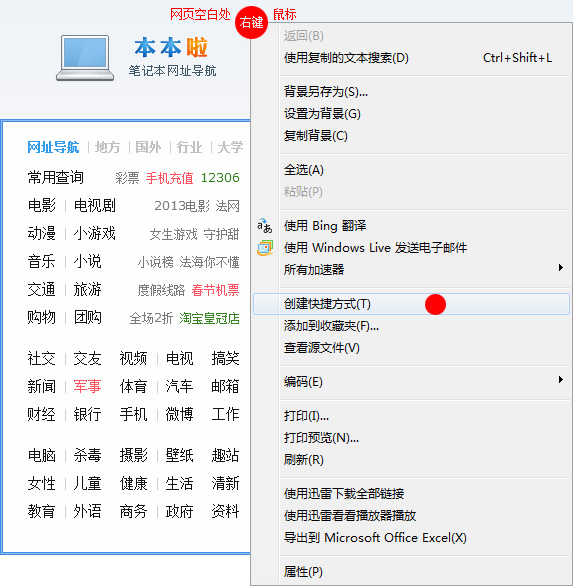Open the 军事 category link
The height and width of the screenshot is (586, 573).
click(87, 386)
